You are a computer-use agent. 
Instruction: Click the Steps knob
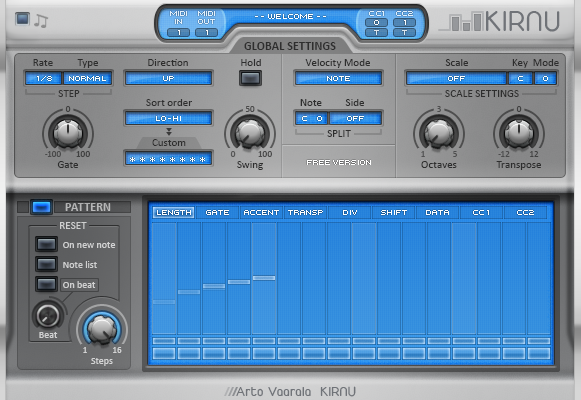(102, 329)
